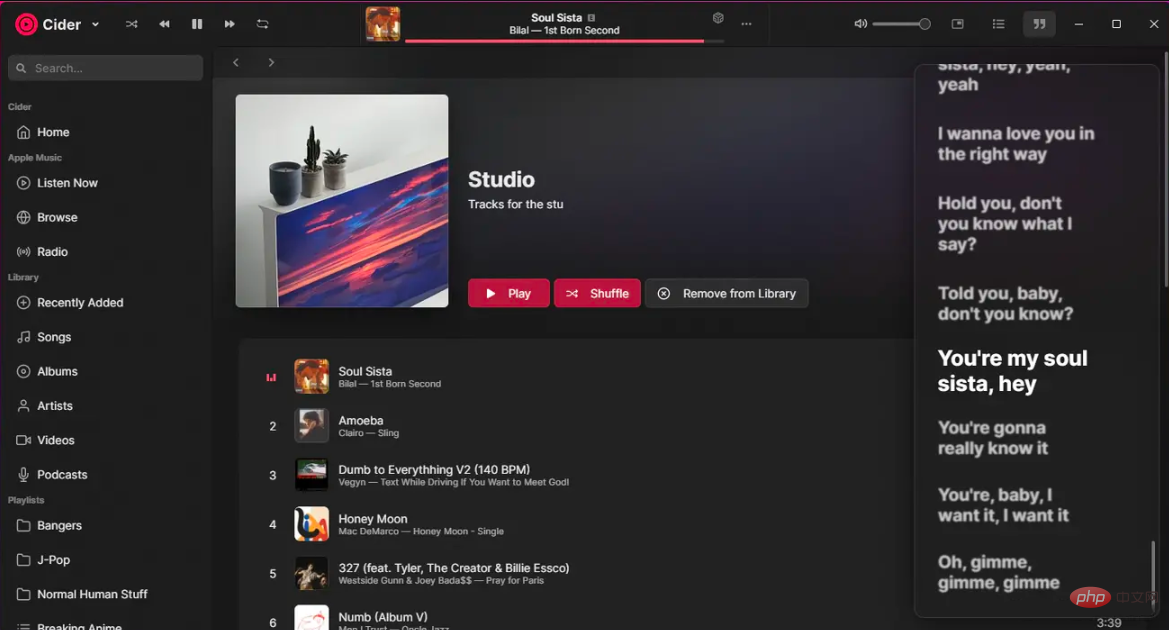Open now playing Soul Sista artwork
Screen dimensions: 1169x630
[x=383, y=24]
